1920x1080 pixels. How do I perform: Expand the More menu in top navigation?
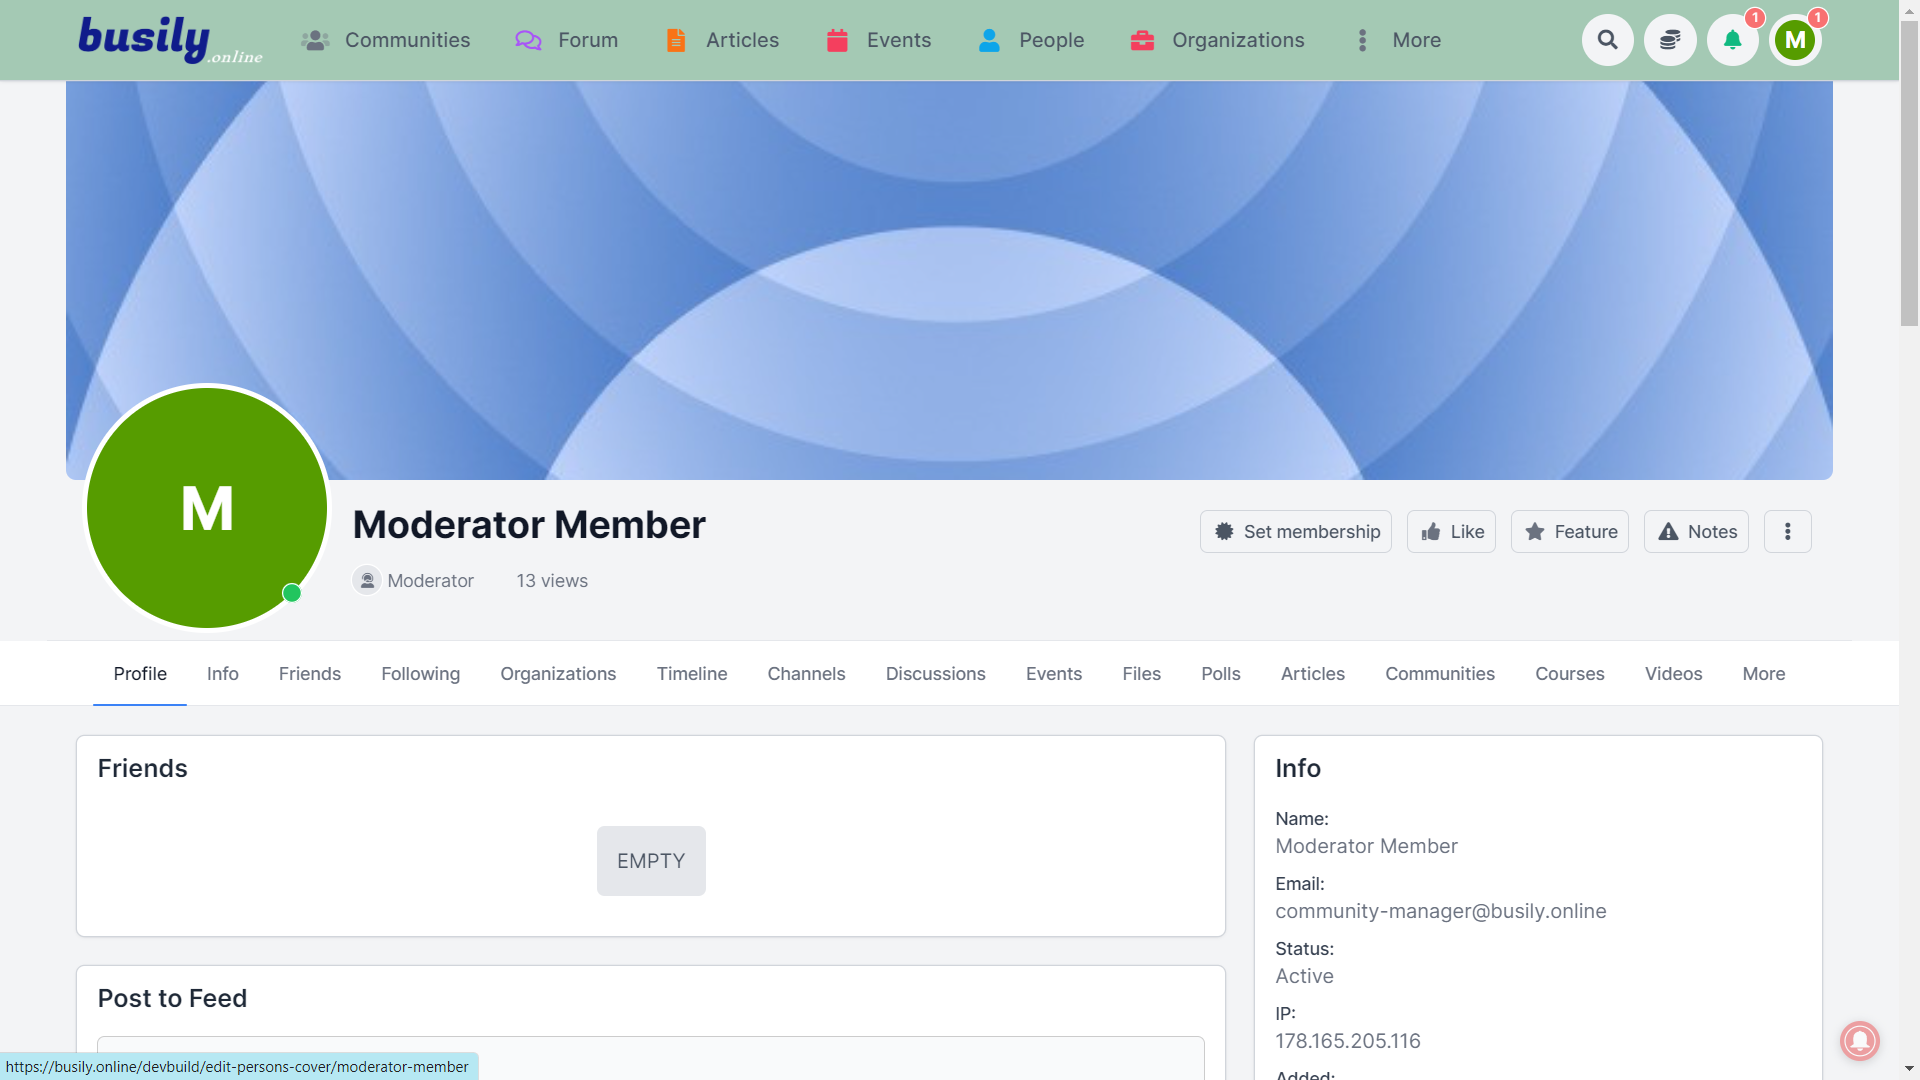(x=1398, y=40)
